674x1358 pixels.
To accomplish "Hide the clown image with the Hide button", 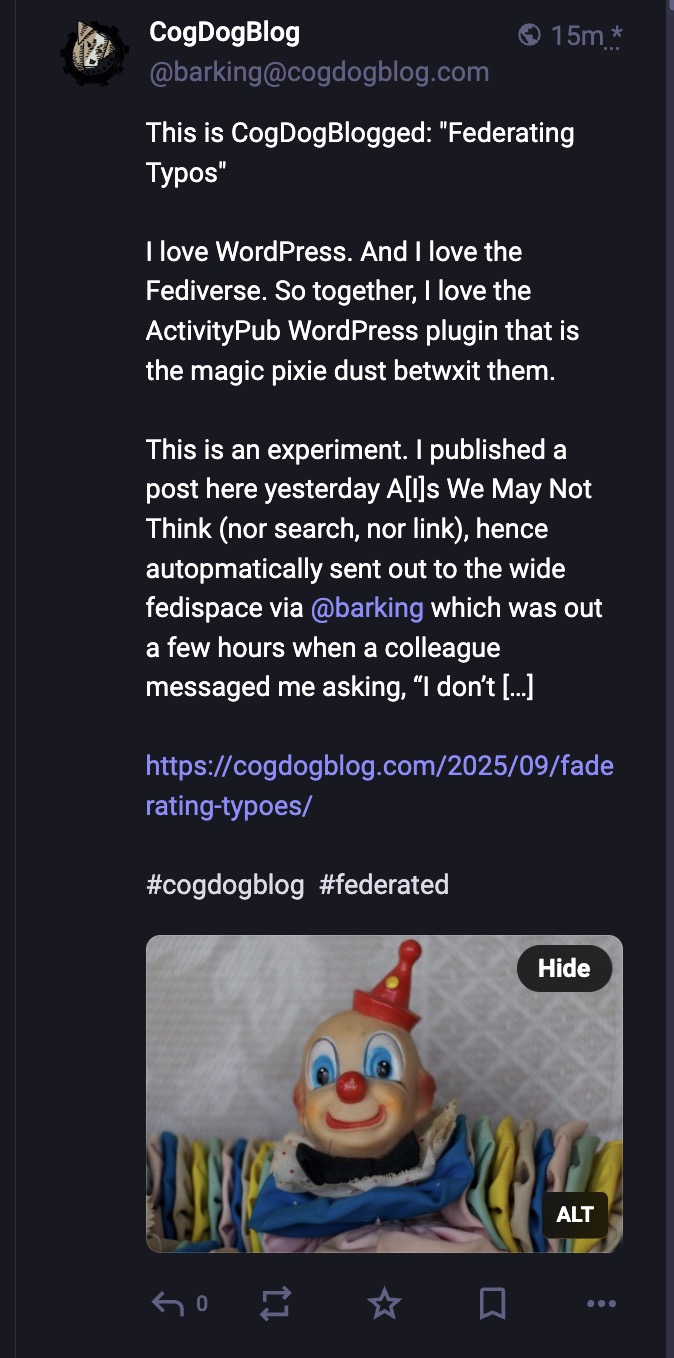I will [564, 968].
